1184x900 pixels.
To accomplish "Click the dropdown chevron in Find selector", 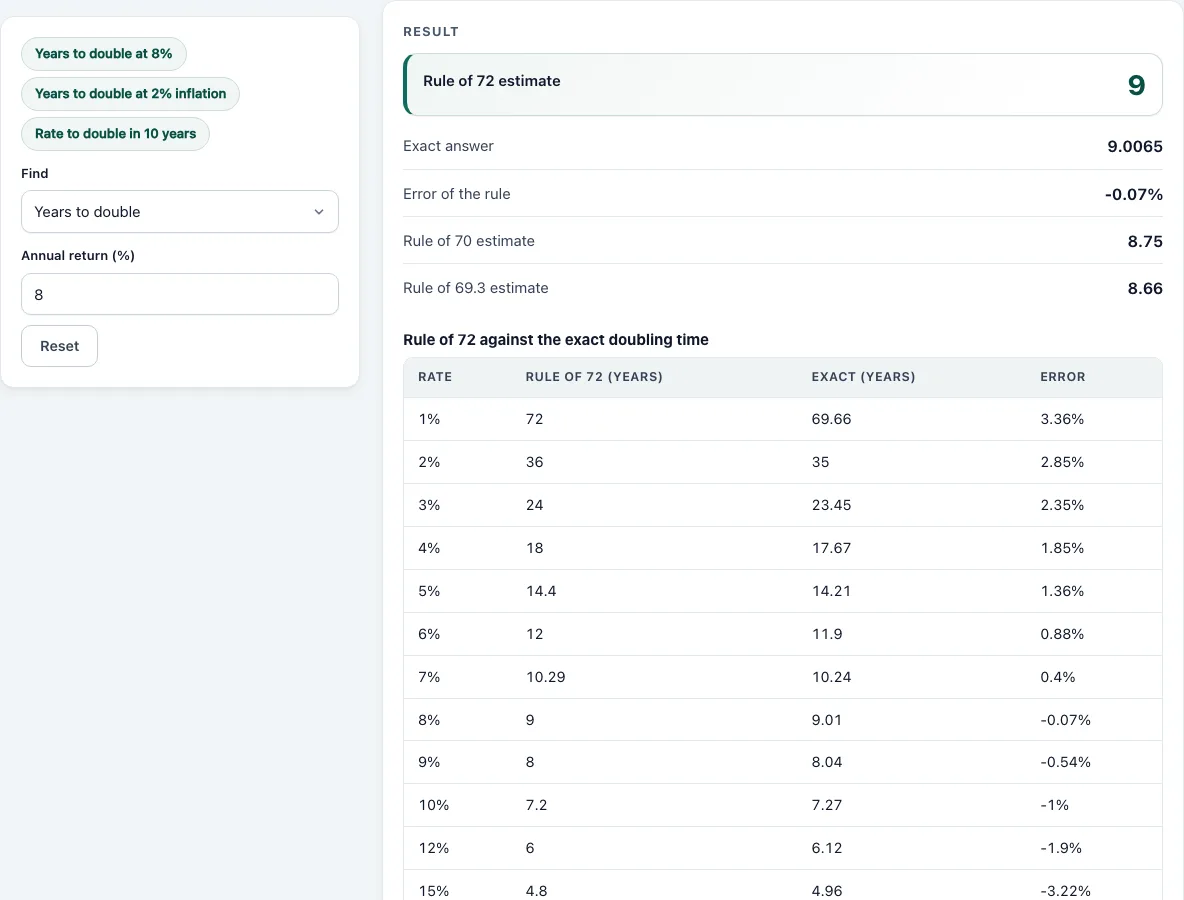I will coord(319,212).
